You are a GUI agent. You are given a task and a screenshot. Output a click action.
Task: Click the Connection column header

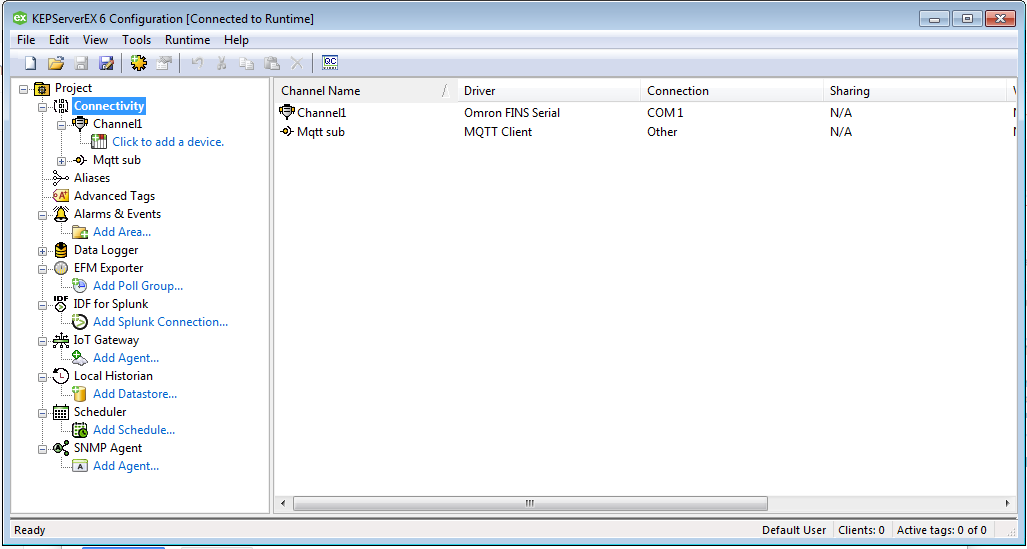click(x=732, y=91)
